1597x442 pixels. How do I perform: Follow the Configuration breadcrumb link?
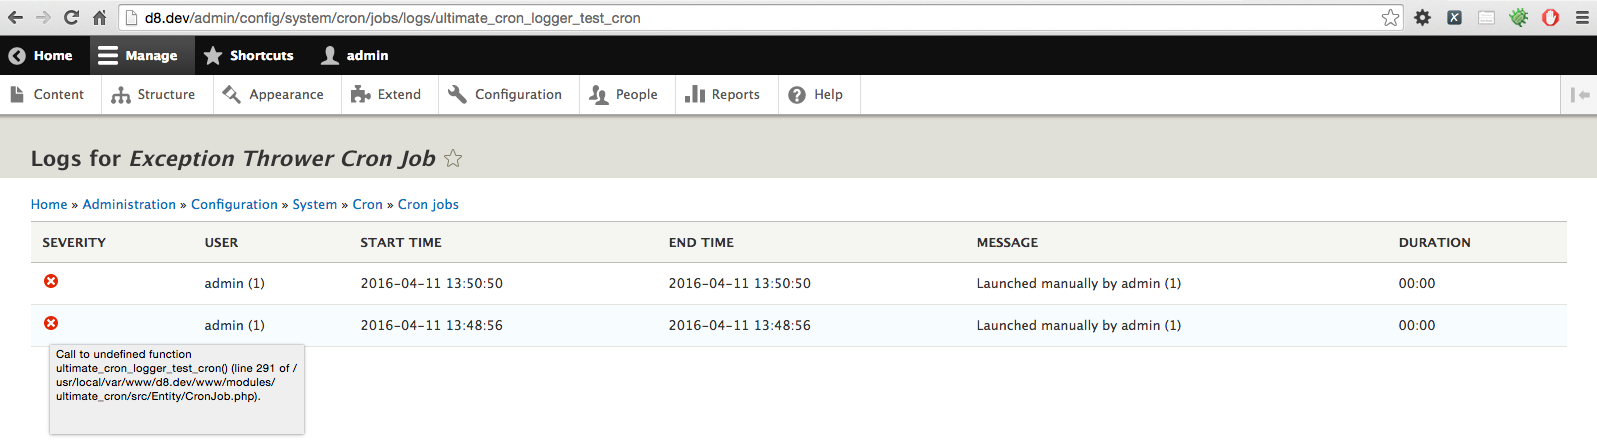(x=234, y=204)
